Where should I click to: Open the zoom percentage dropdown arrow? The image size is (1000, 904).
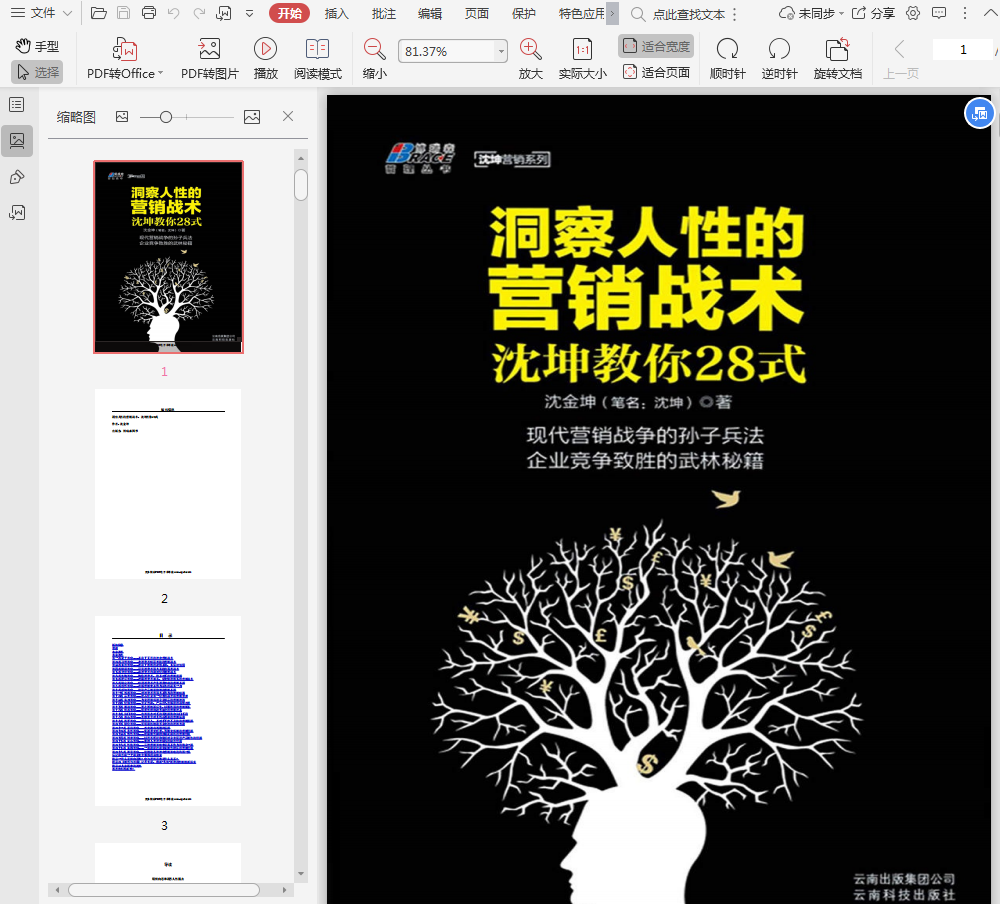(x=501, y=51)
